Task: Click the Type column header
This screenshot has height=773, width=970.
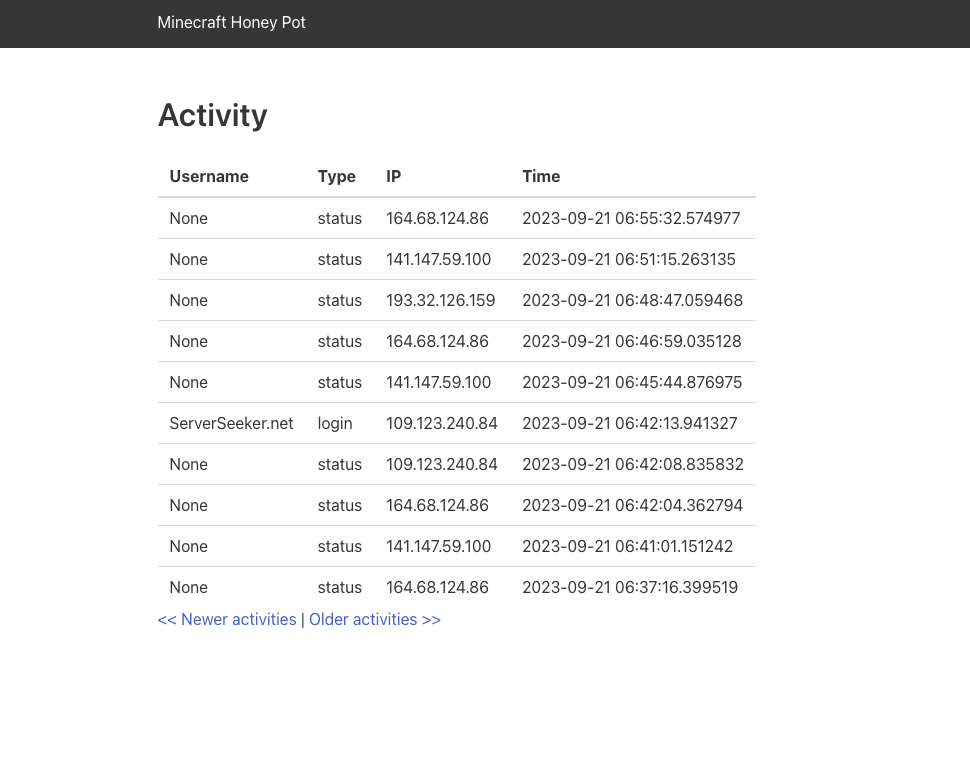Action: click(x=337, y=176)
